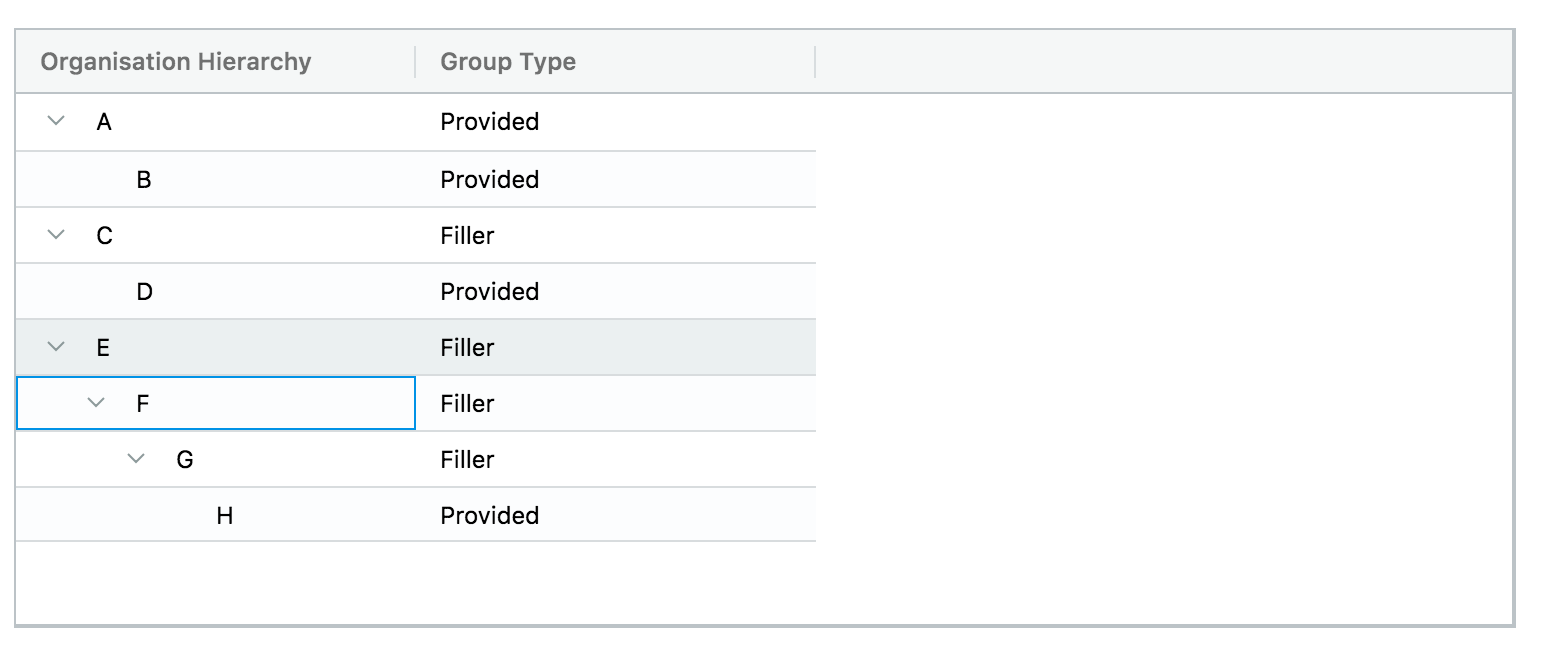The image size is (1544, 646).
Task: Collapse the G group chevron
Action: tap(136, 459)
